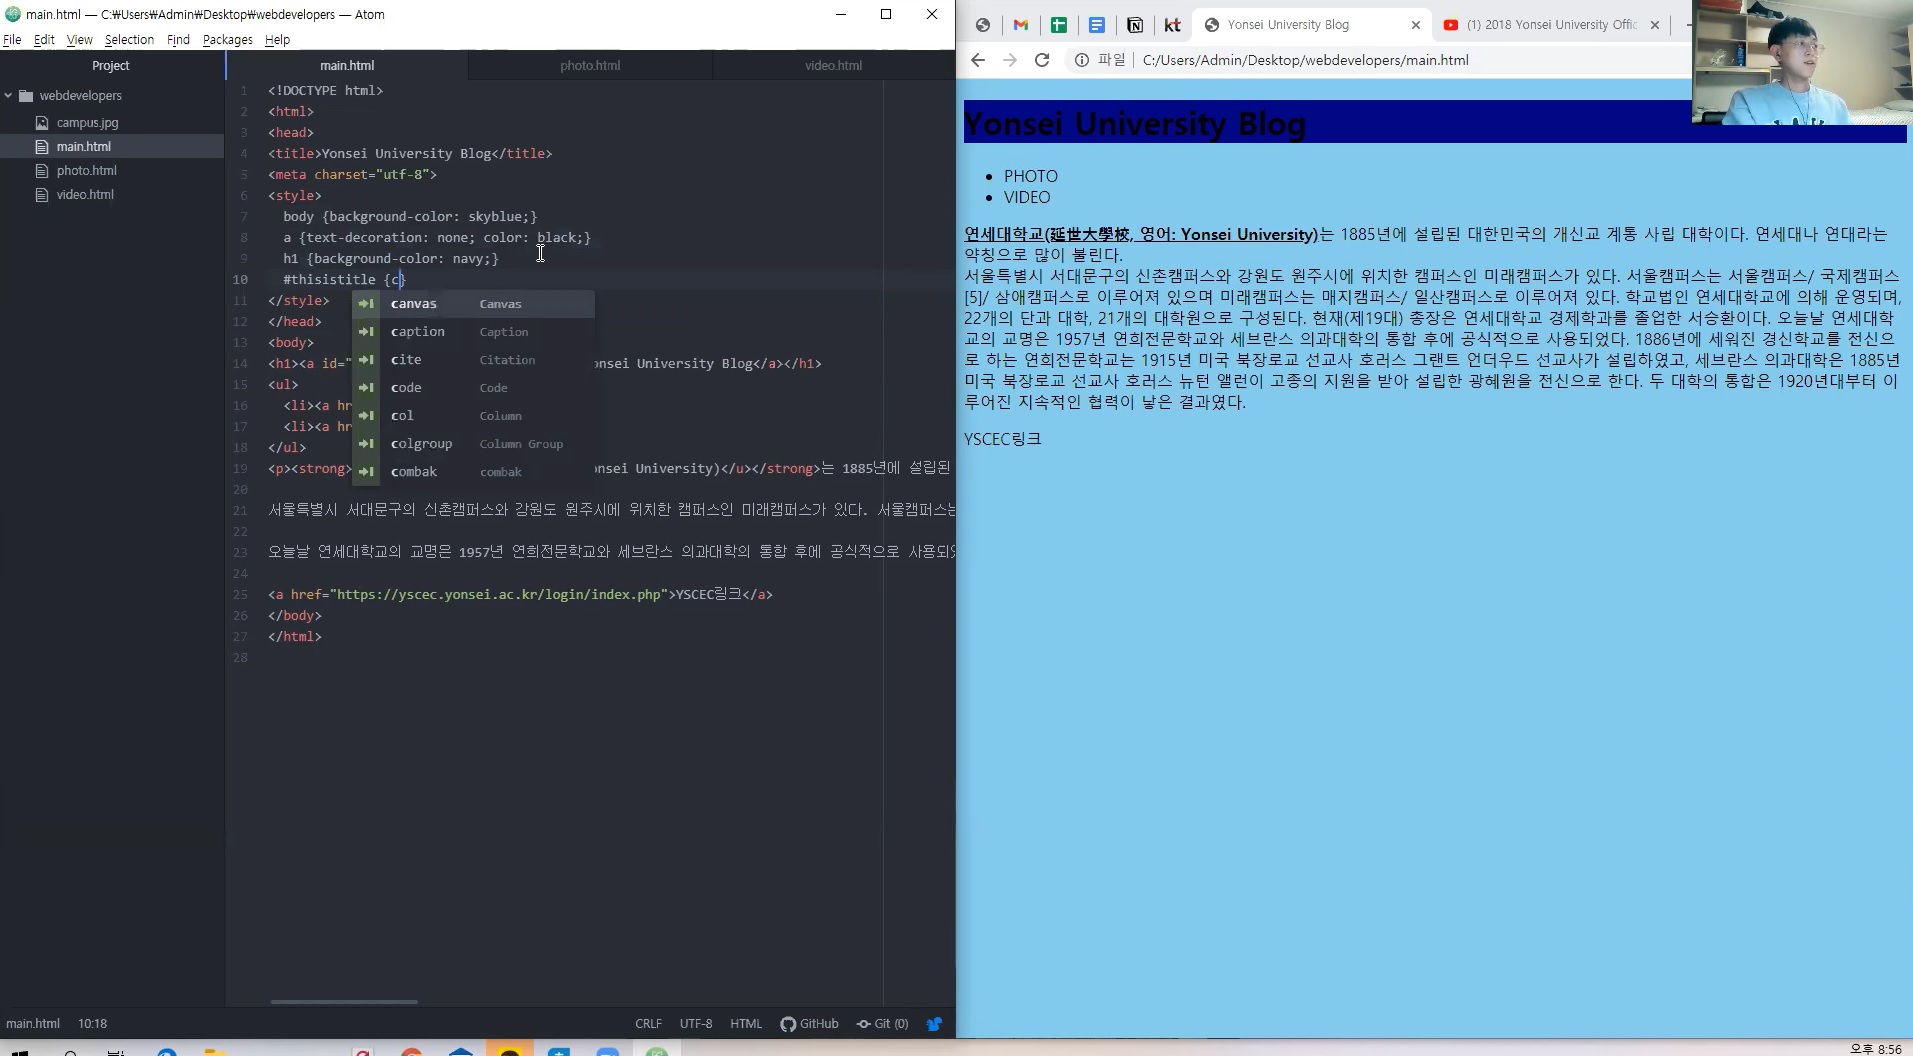Choose the code autocomplete suggestion
This screenshot has width=1913, height=1056.
473,388
